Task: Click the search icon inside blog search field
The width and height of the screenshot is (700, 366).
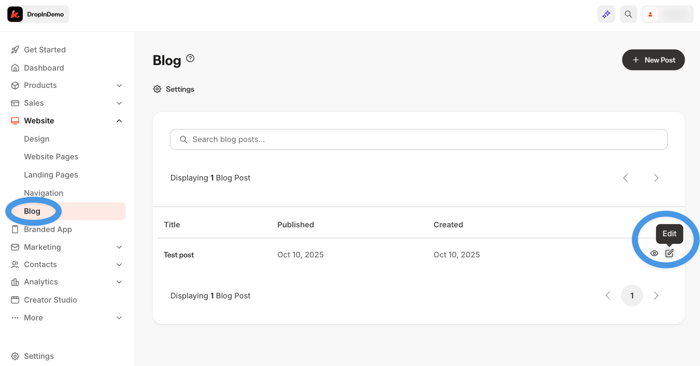Action: click(183, 140)
